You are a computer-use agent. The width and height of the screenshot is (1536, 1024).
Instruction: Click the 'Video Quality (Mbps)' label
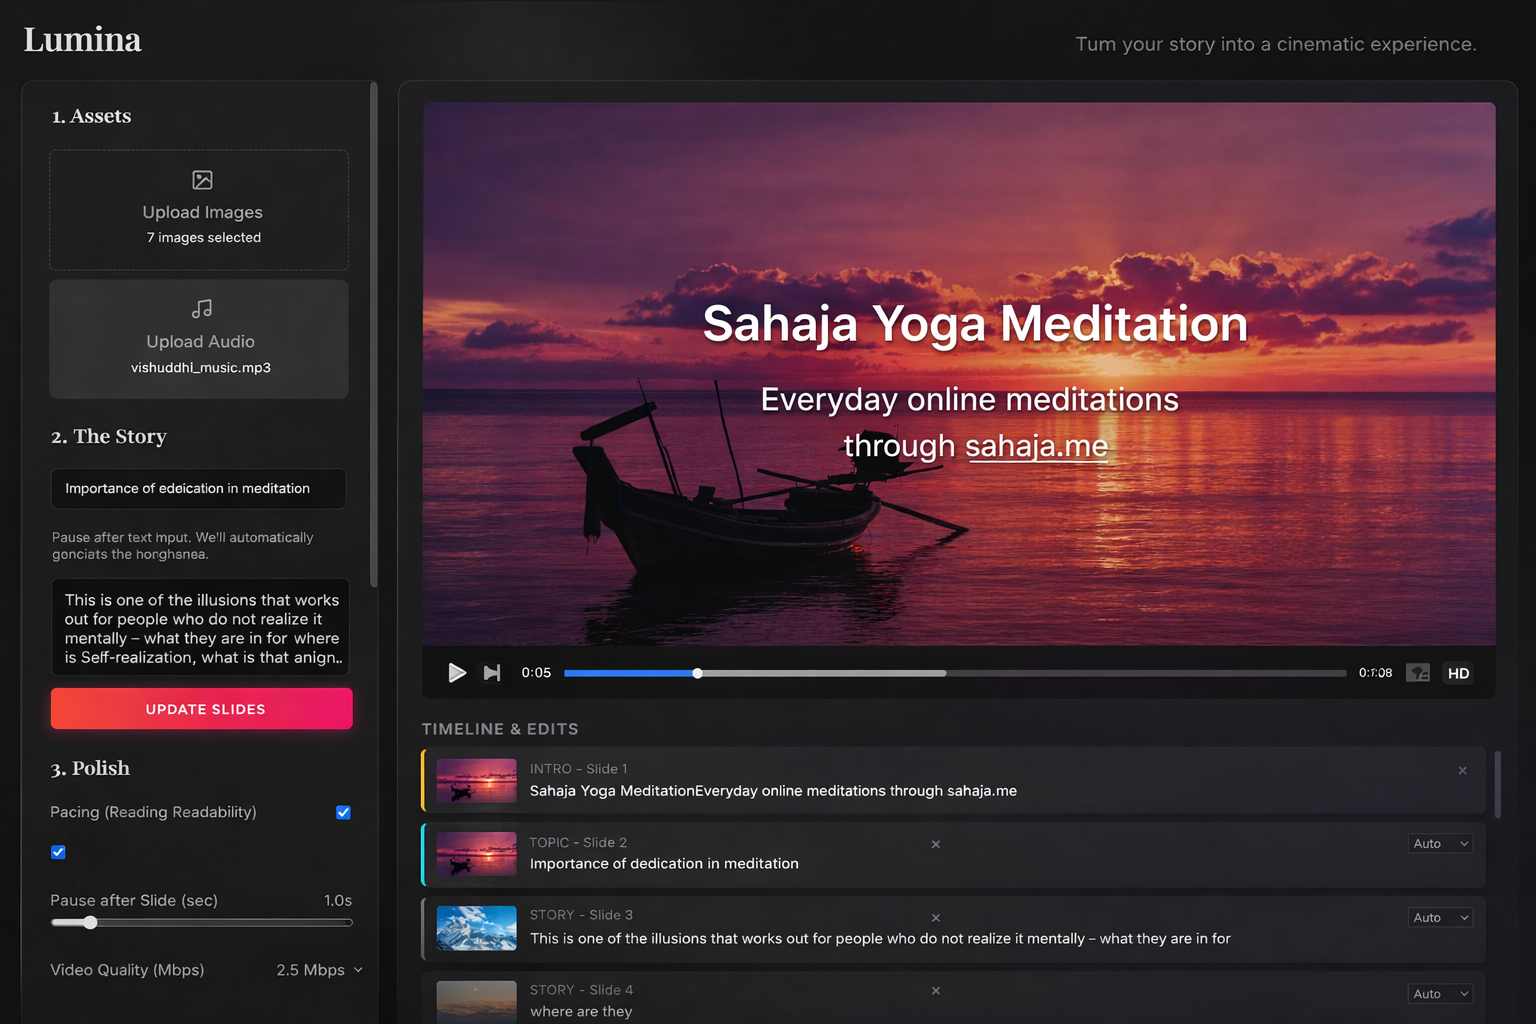point(127,970)
